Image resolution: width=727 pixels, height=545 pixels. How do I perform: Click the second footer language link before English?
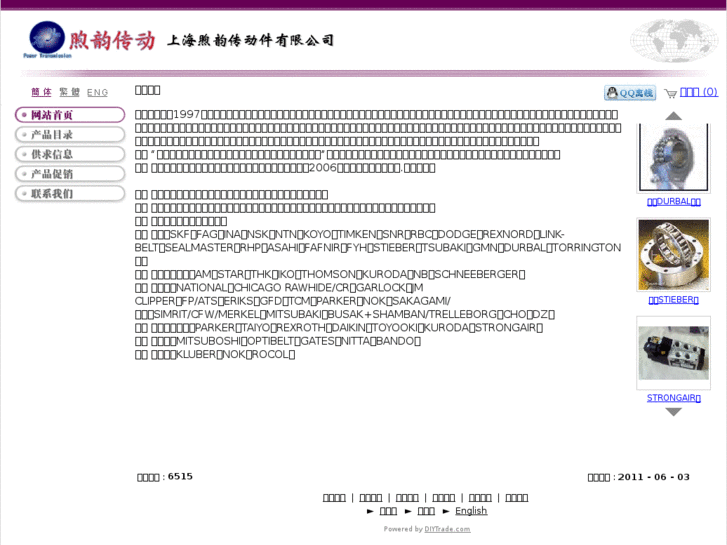pos(426,511)
